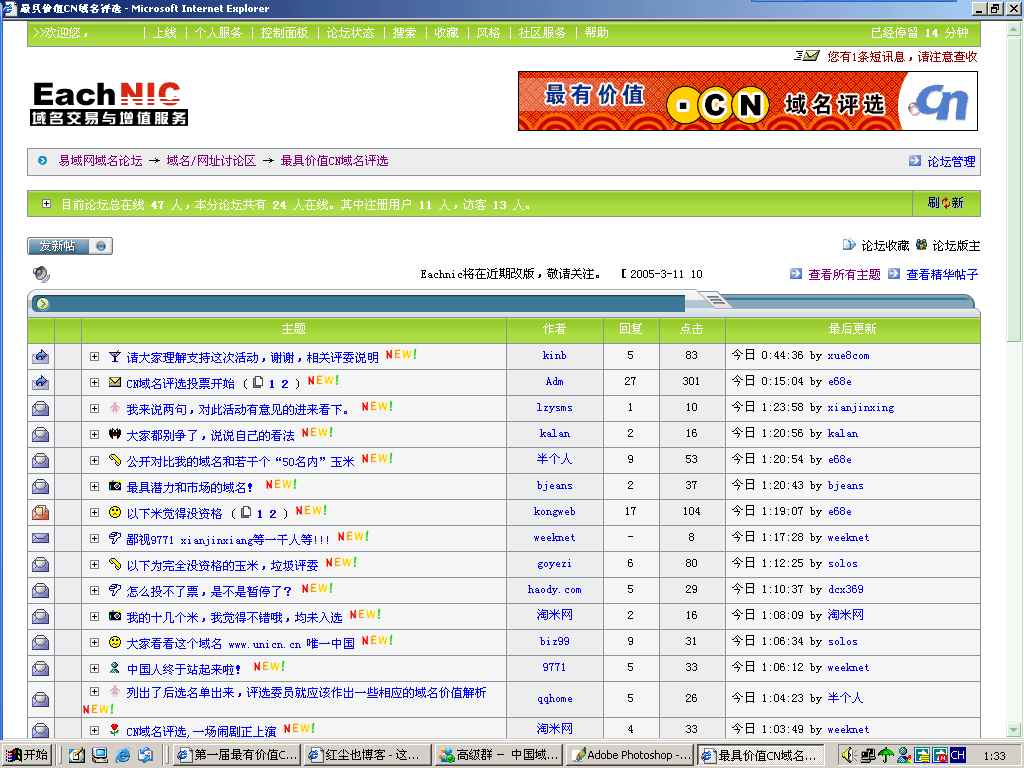Click the speaker announcement icon

pyautogui.click(x=41, y=274)
